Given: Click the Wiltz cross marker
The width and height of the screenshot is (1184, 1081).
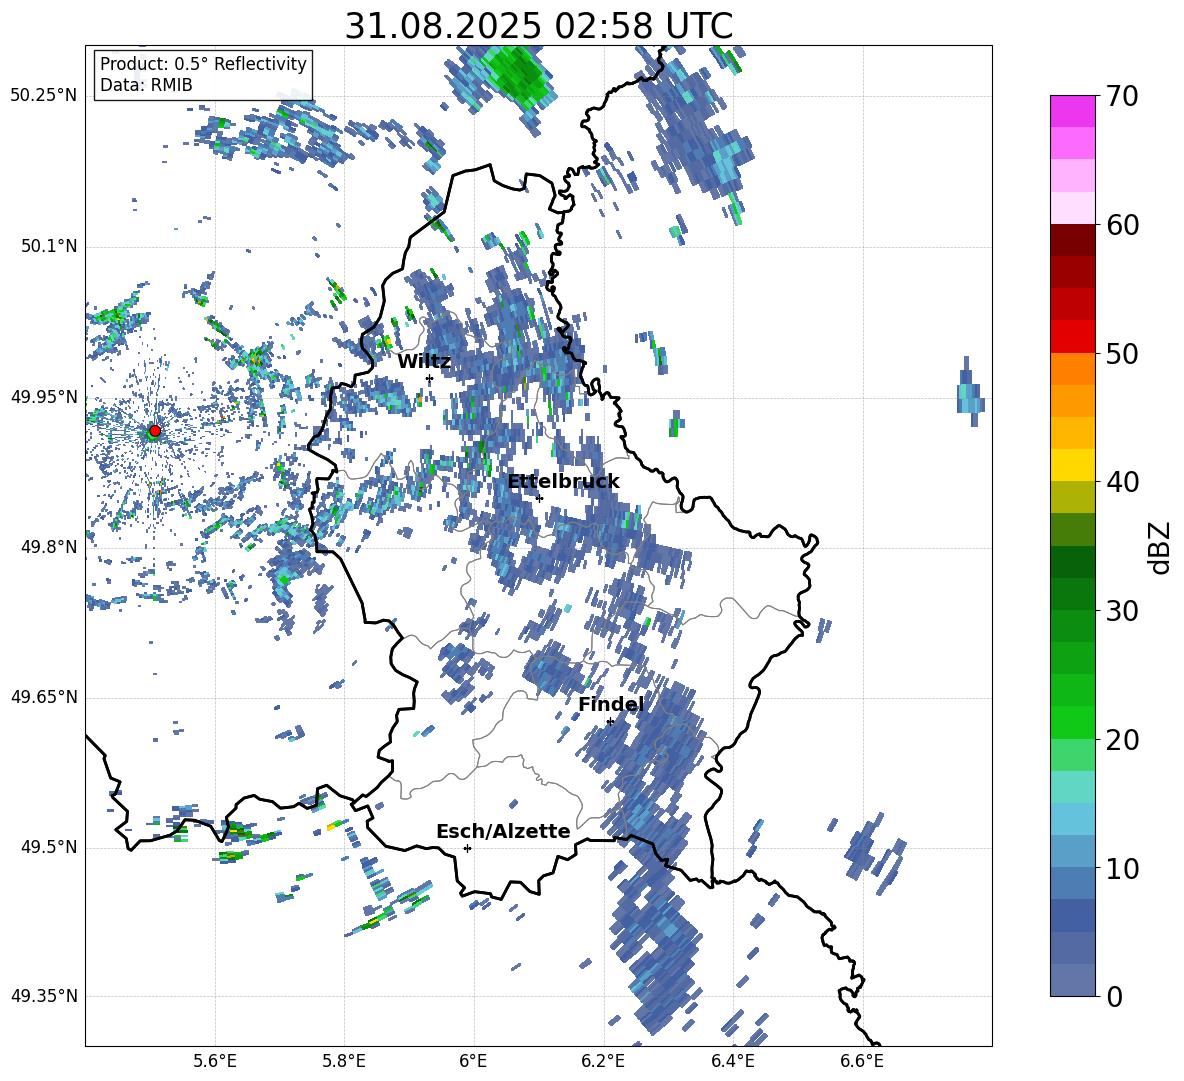Looking at the screenshot, I should pyautogui.click(x=430, y=379).
